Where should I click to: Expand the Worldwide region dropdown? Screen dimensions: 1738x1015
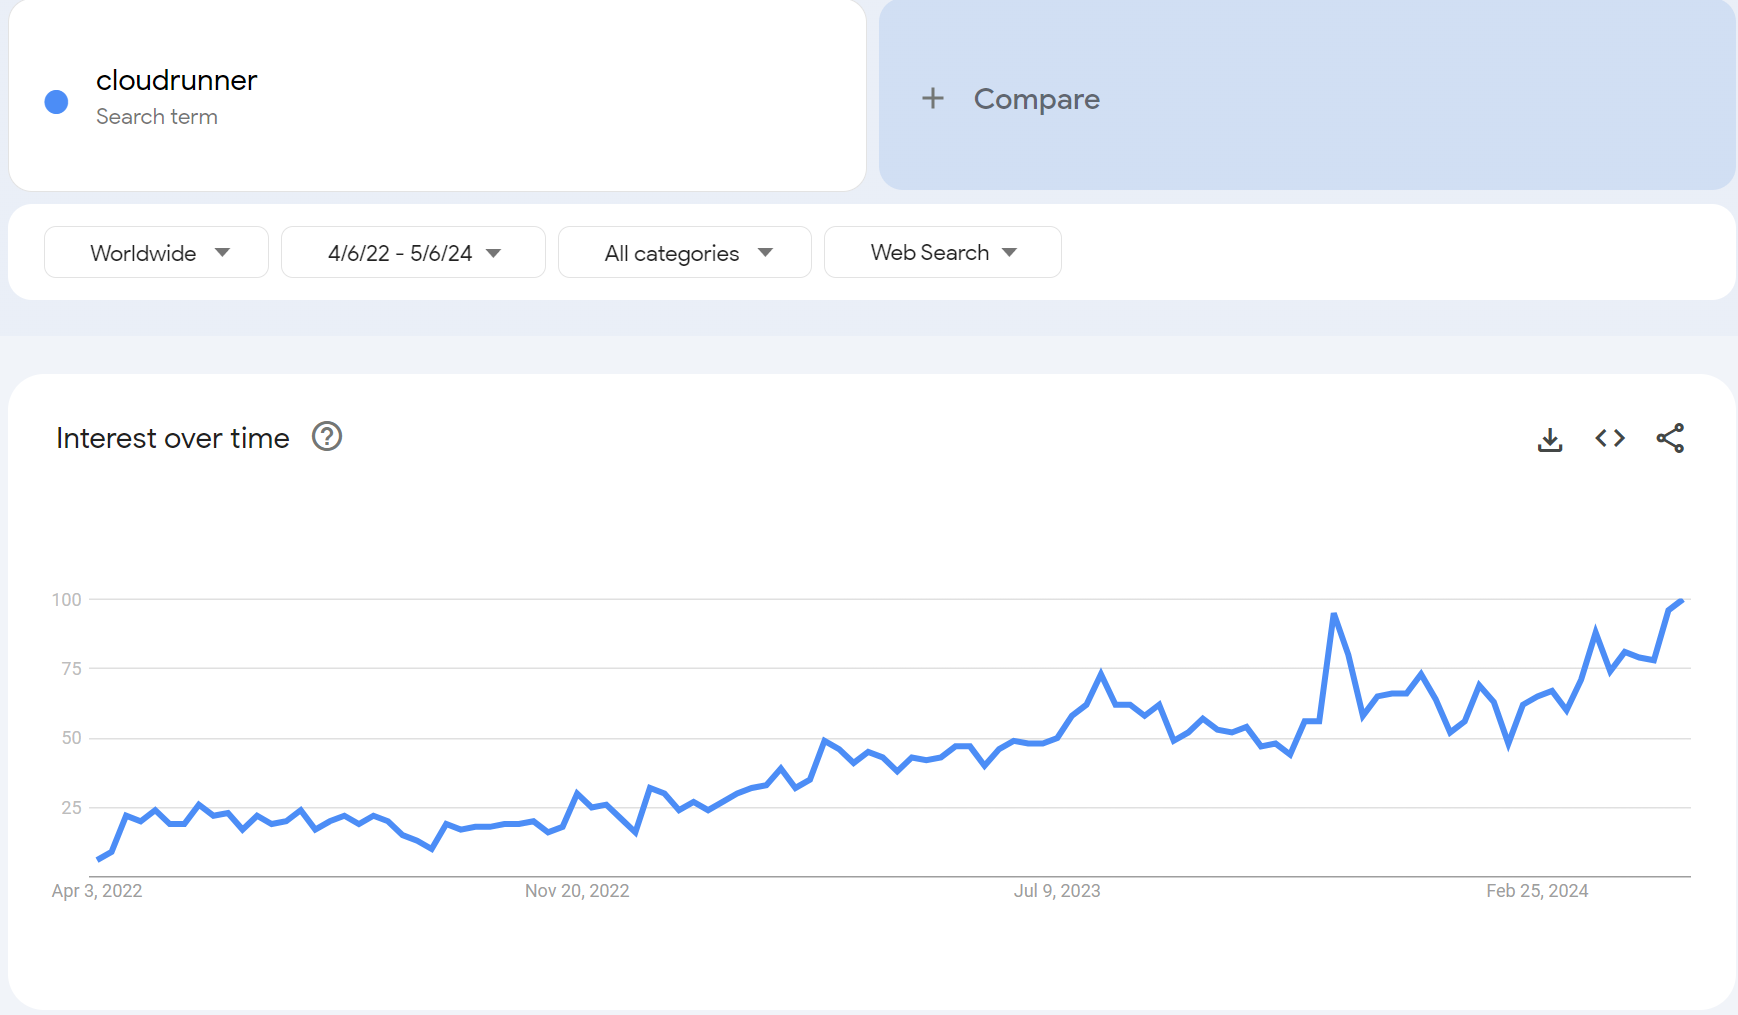tap(156, 253)
